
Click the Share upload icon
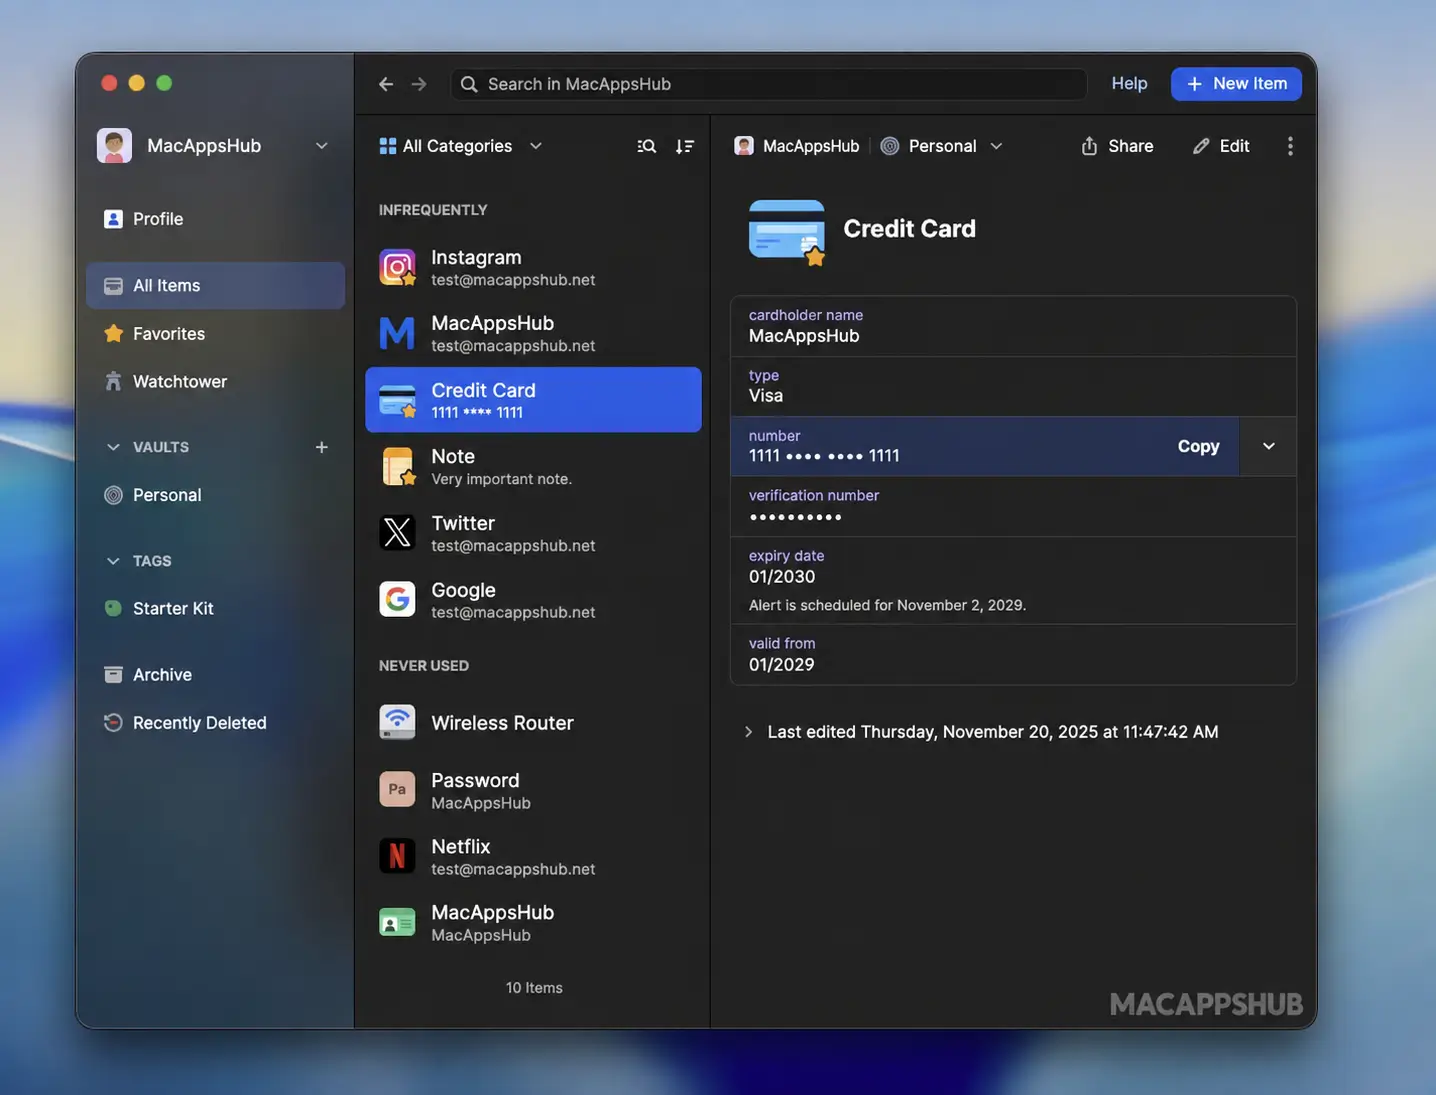click(x=1089, y=146)
